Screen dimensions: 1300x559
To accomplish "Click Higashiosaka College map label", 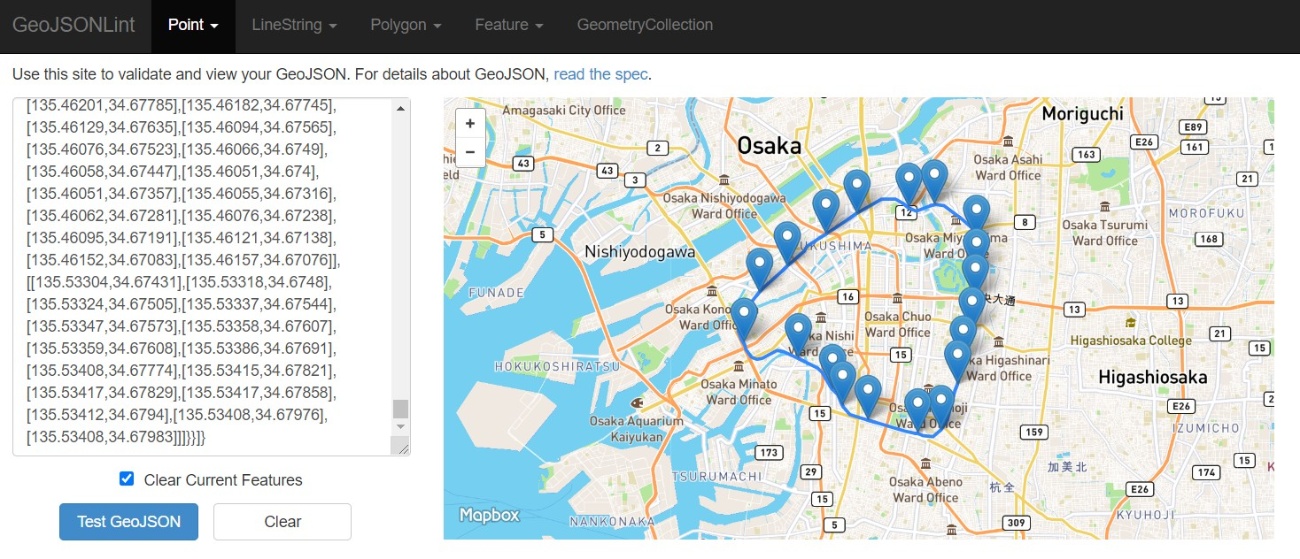I will 1131,341.
